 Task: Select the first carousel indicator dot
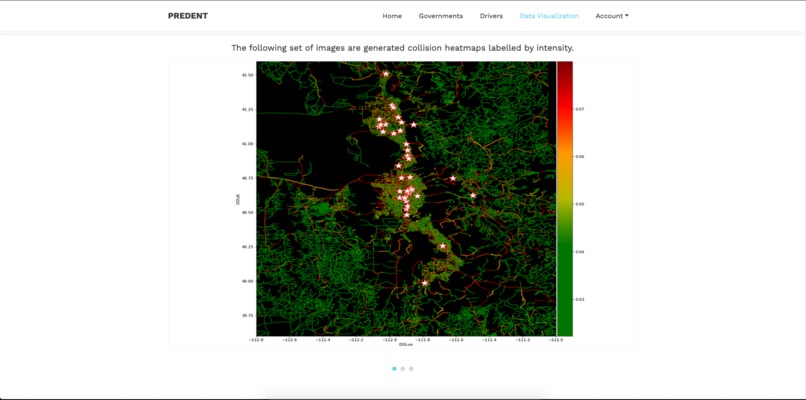[x=394, y=369]
